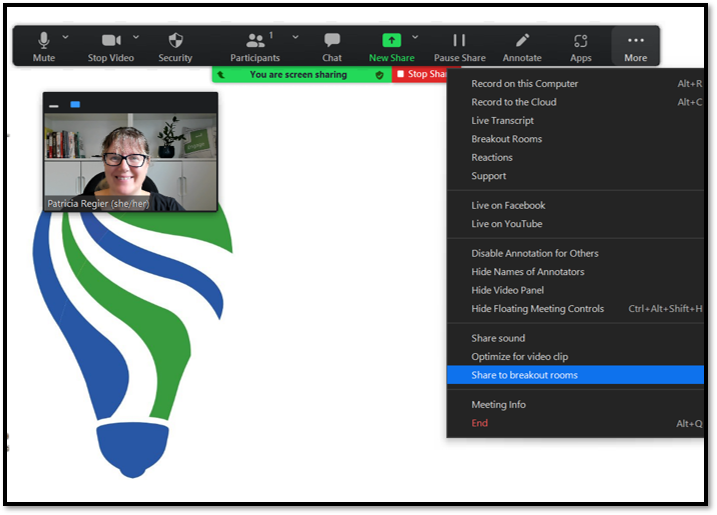Image resolution: width=717 pixels, height=515 pixels.
Task: Pause Share from the toolbar
Action: [x=460, y=47]
